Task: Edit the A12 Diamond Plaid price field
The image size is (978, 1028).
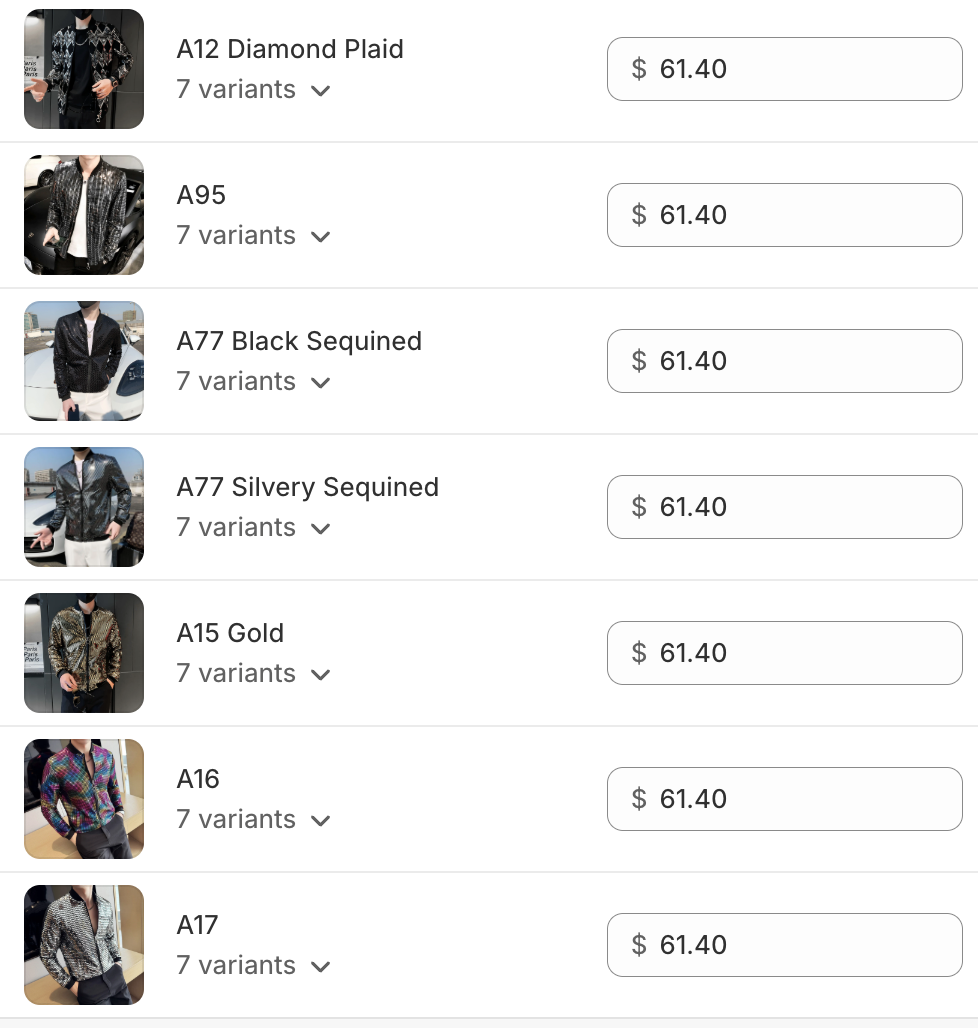Action: pyautogui.click(x=784, y=69)
